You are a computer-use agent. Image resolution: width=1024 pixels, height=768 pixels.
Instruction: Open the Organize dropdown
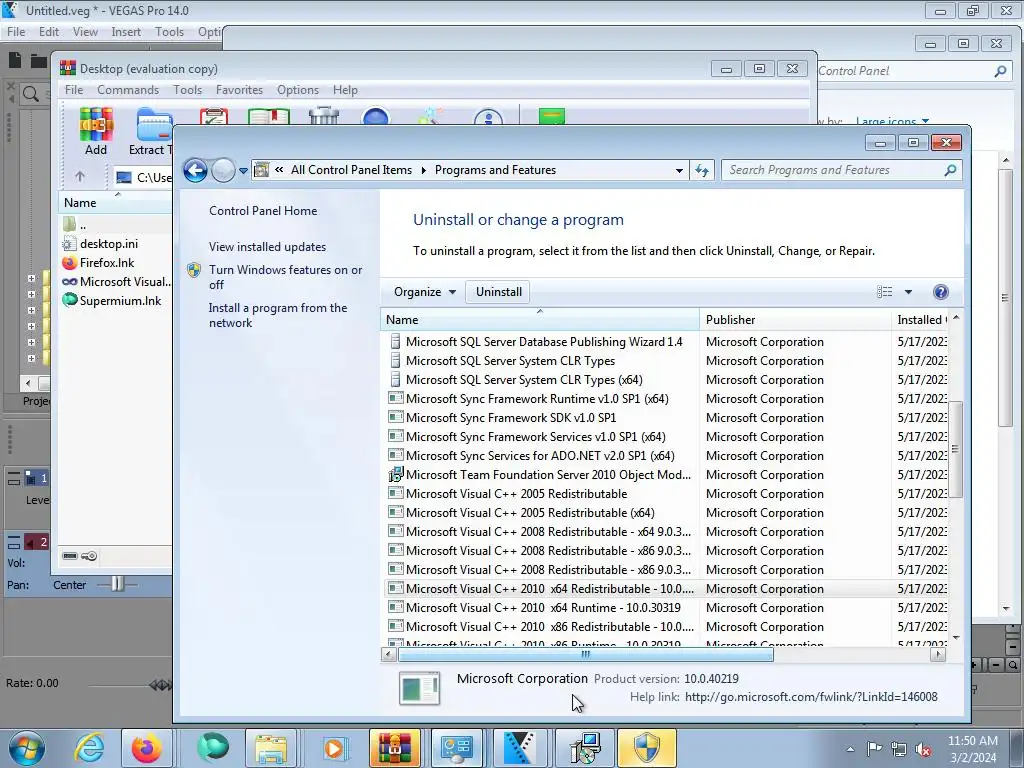(424, 292)
